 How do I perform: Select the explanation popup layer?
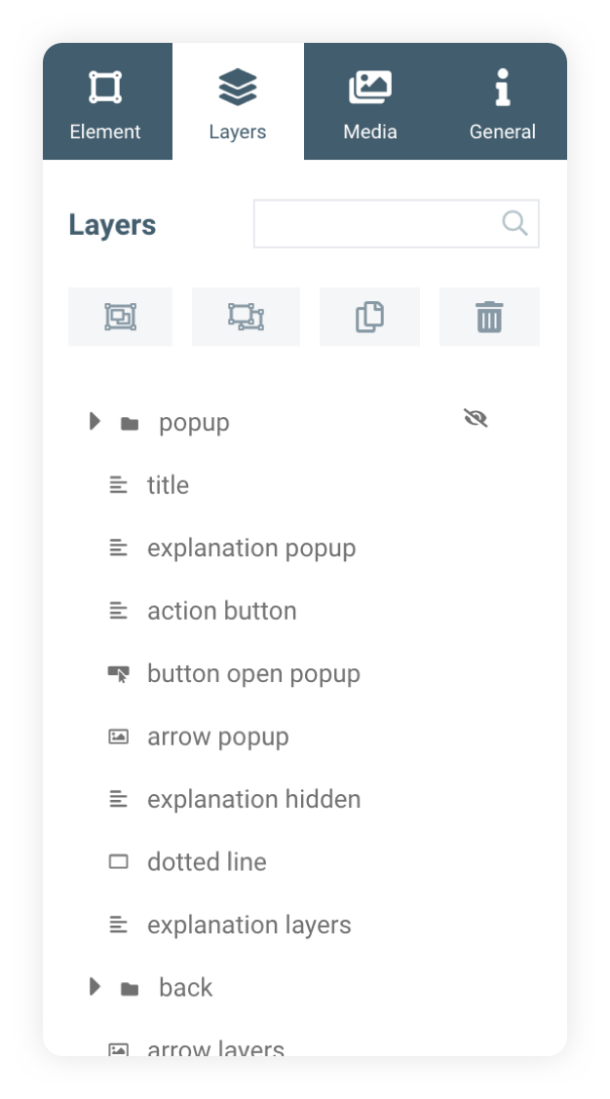click(251, 548)
